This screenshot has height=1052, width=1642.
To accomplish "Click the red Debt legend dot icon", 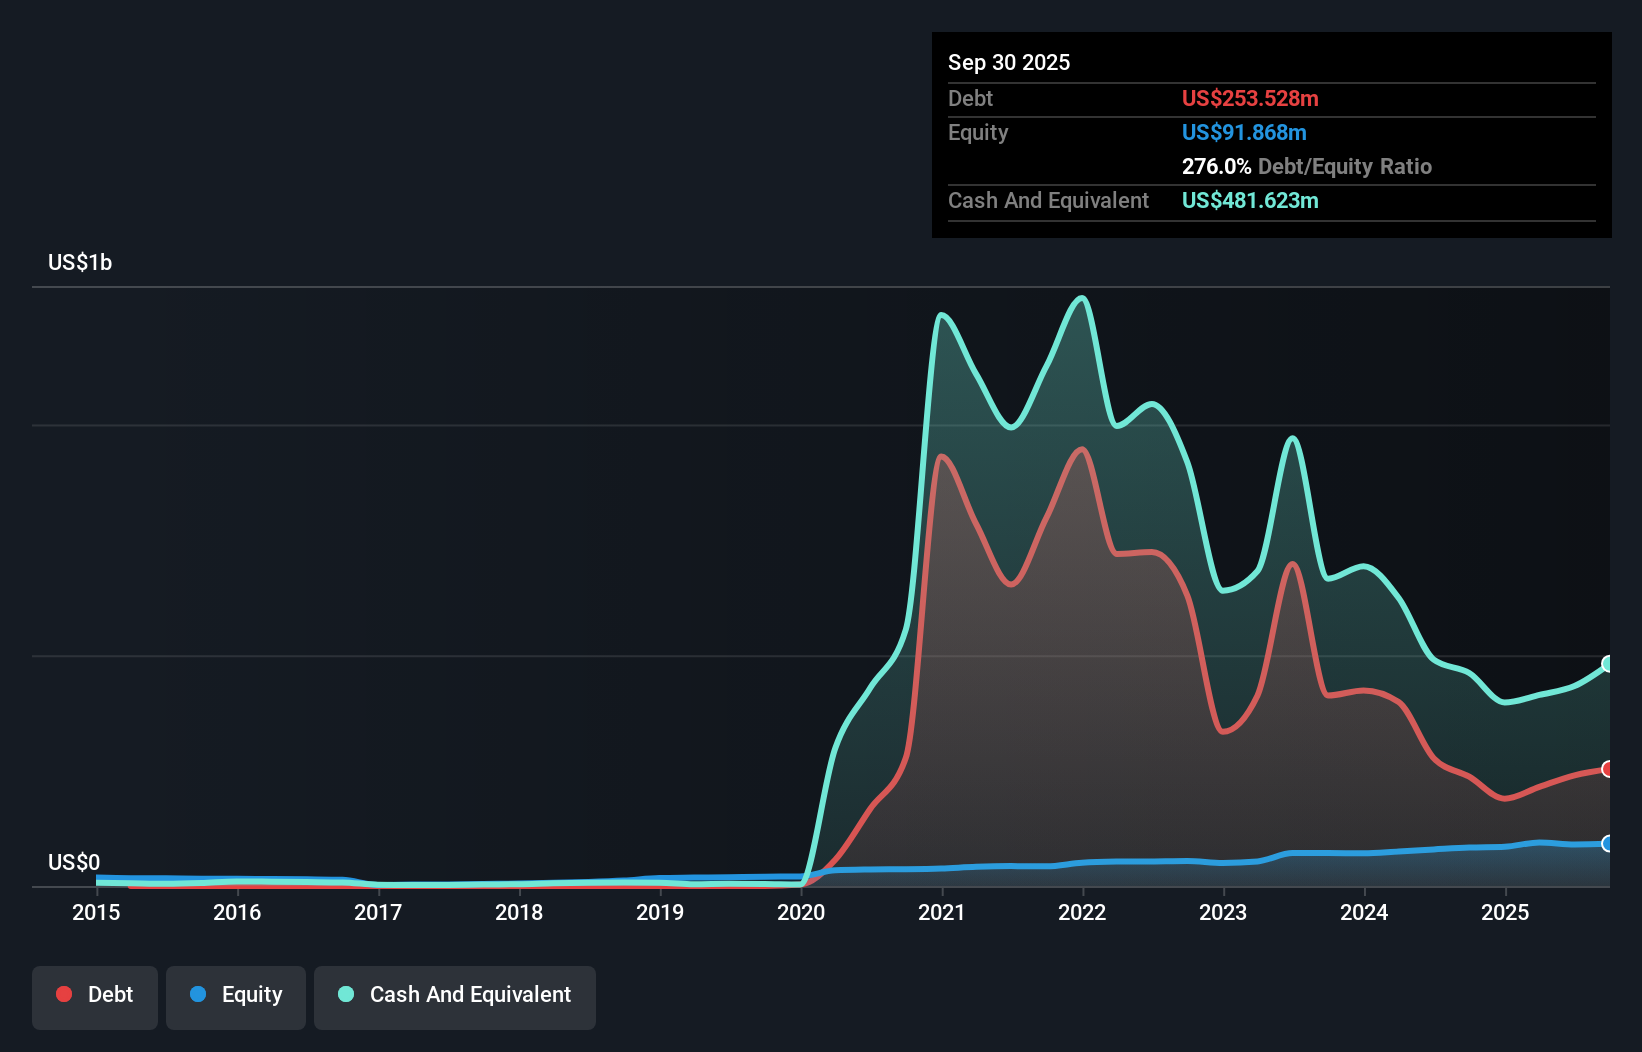I will (x=63, y=994).
